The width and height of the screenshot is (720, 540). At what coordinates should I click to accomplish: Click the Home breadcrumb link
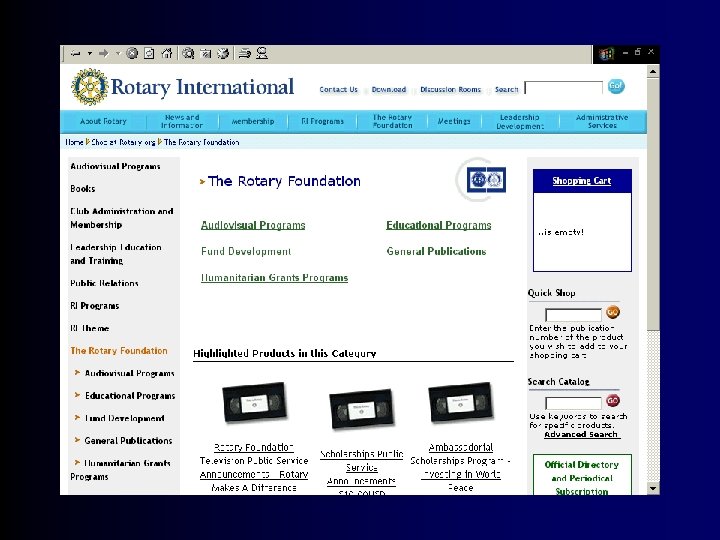(x=74, y=142)
